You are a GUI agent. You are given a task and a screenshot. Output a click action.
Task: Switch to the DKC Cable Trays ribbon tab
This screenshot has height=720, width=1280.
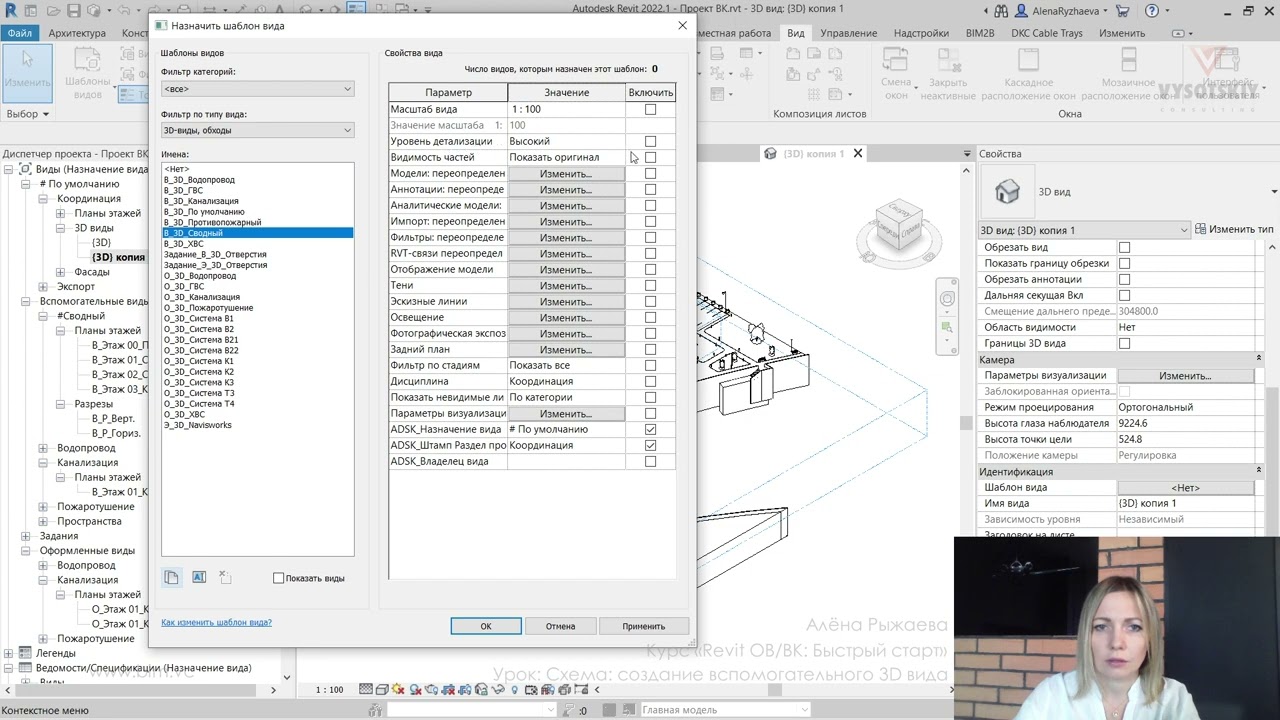point(1047,33)
